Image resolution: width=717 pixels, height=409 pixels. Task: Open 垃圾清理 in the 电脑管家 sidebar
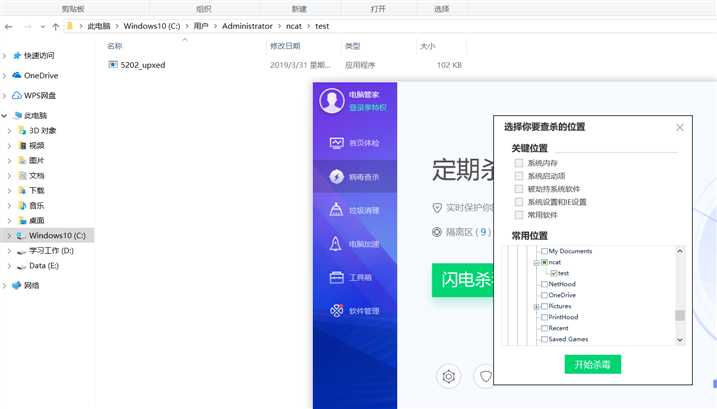(355, 210)
